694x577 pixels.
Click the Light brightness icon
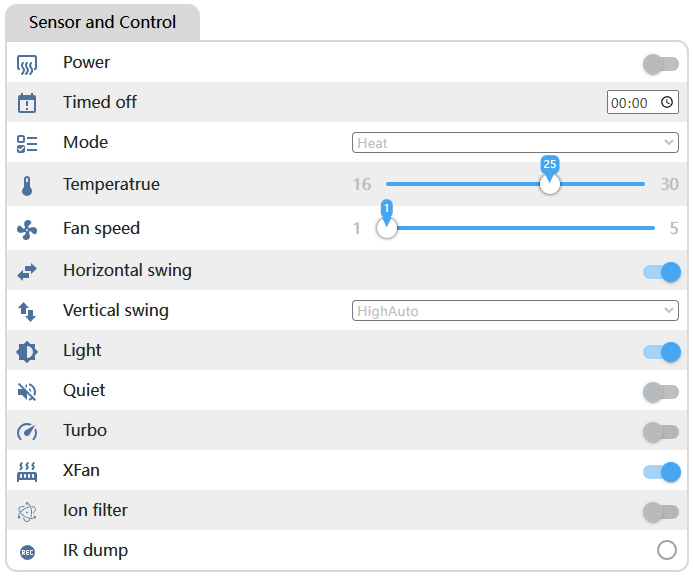pyautogui.click(x=27, y=351)
